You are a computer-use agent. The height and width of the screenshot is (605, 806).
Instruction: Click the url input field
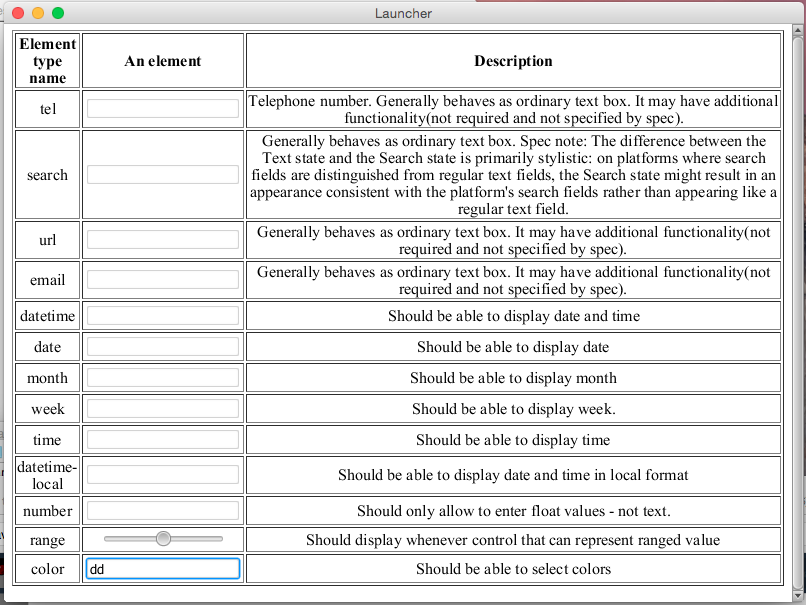[x=163, y=240]
